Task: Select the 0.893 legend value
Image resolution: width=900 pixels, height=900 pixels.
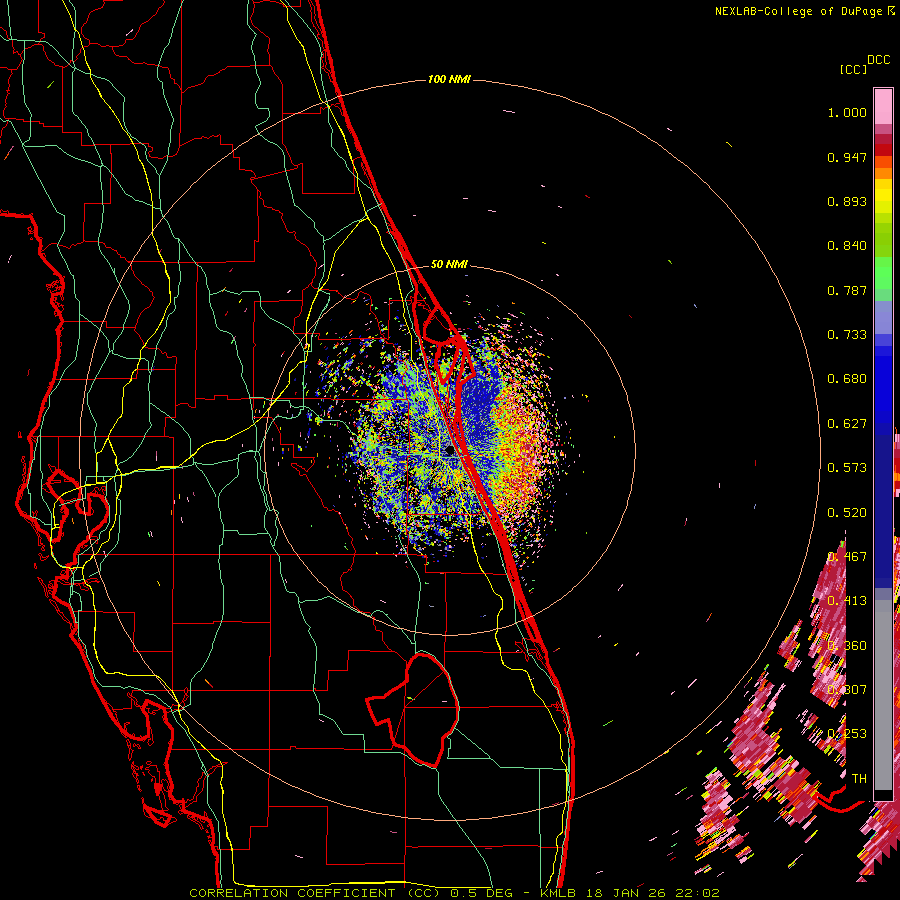Action: click(x=847, y=201)
